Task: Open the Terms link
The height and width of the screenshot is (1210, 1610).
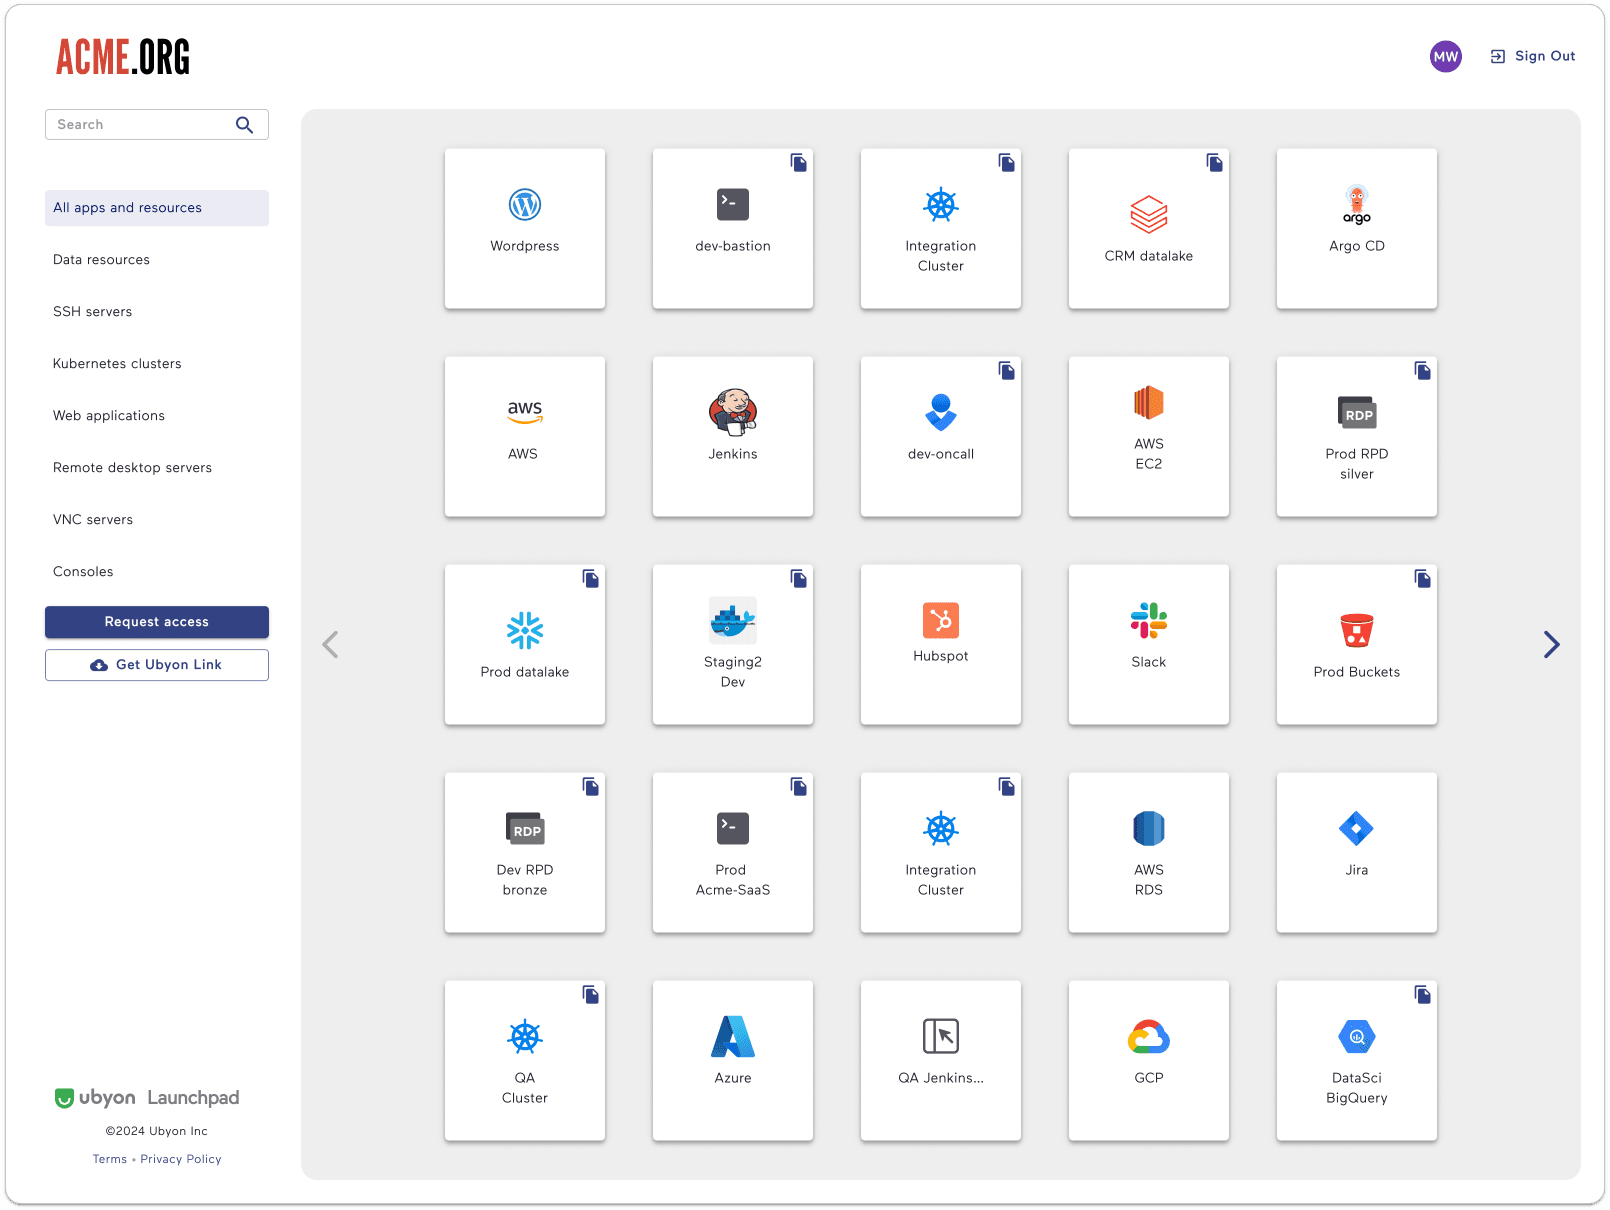Action: (110, 1159)
